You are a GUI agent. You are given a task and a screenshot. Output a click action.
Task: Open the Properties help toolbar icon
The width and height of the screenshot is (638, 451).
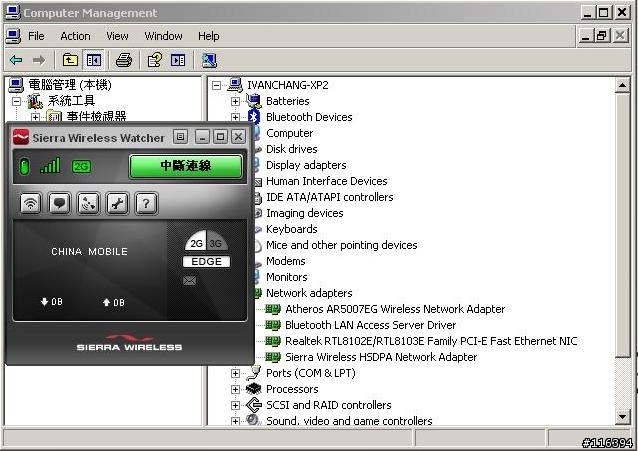(x=155, y=60)
